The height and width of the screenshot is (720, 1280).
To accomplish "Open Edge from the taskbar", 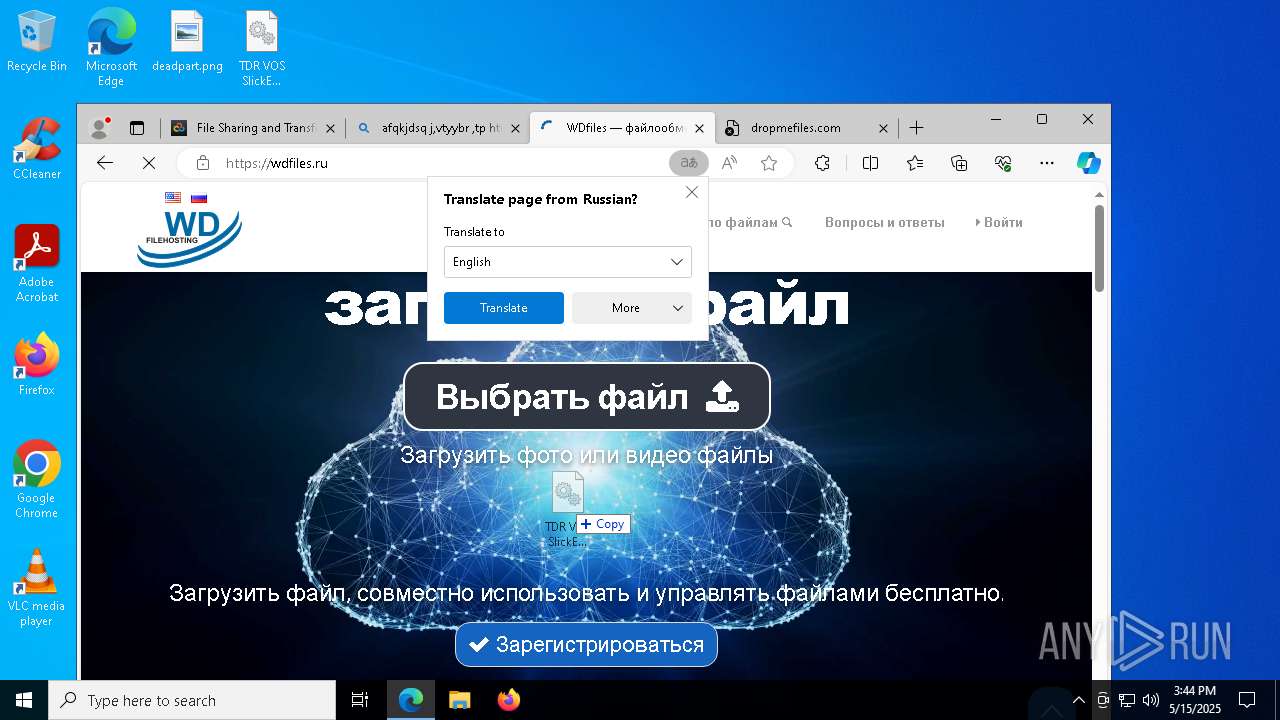I will tap(411, 700).
